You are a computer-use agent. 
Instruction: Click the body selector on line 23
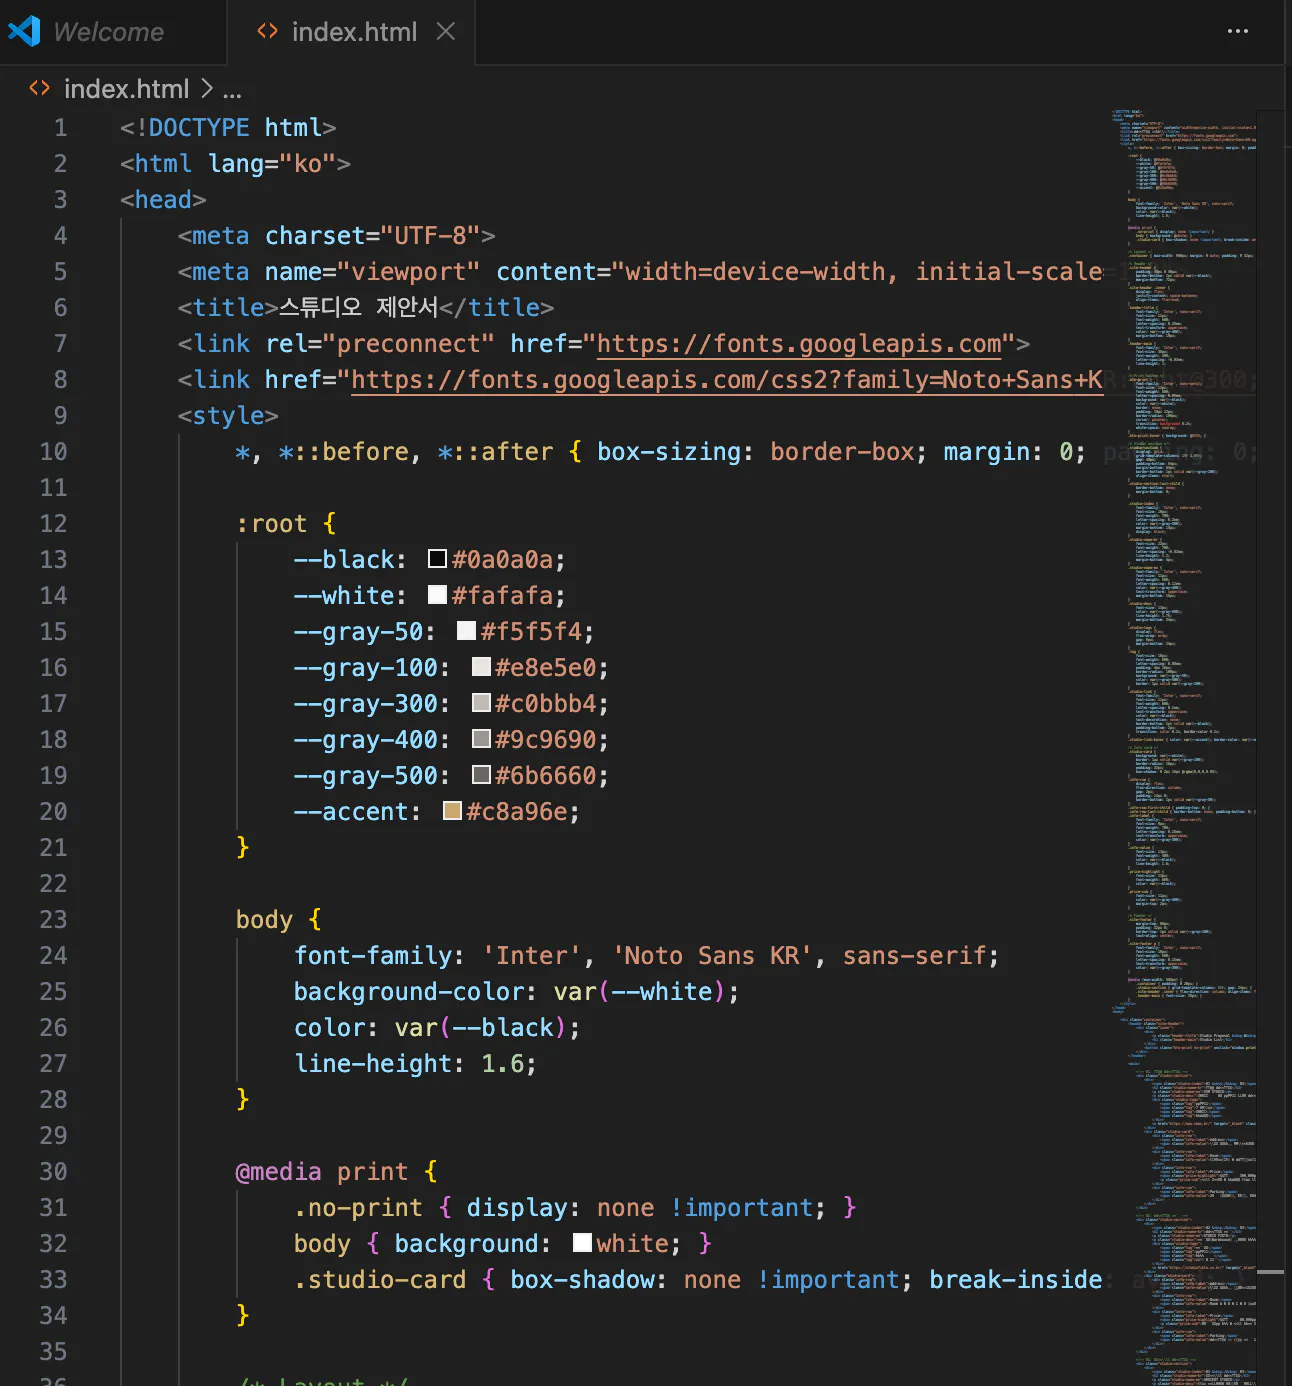264,920
